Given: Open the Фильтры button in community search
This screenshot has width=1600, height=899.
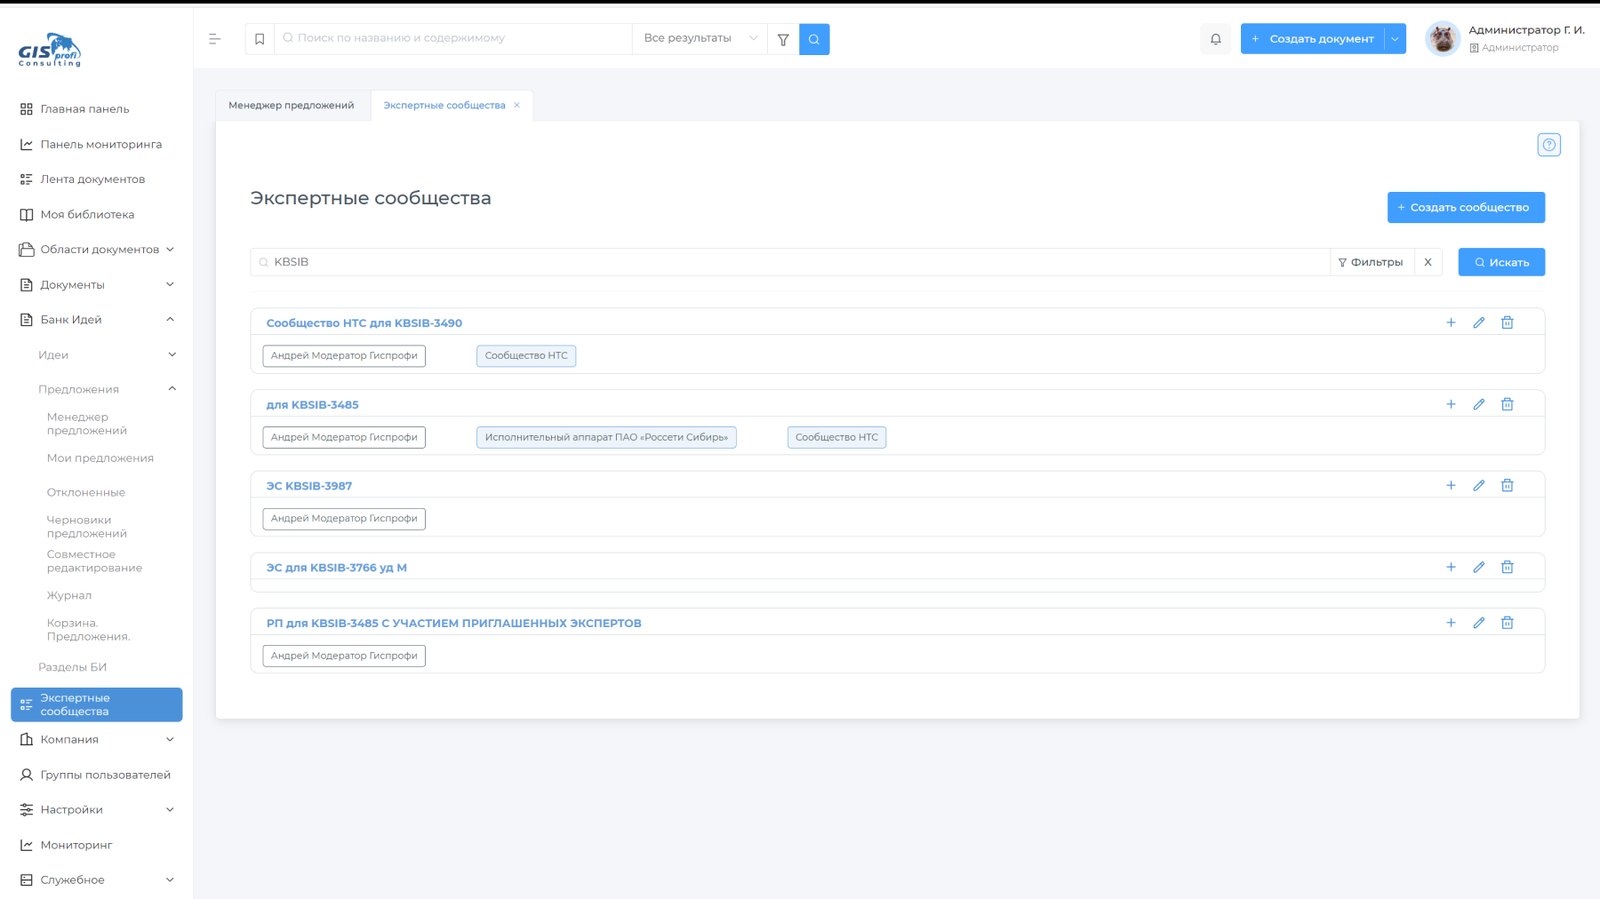Looking at the screenshot, I should (x=1371, y=262).
